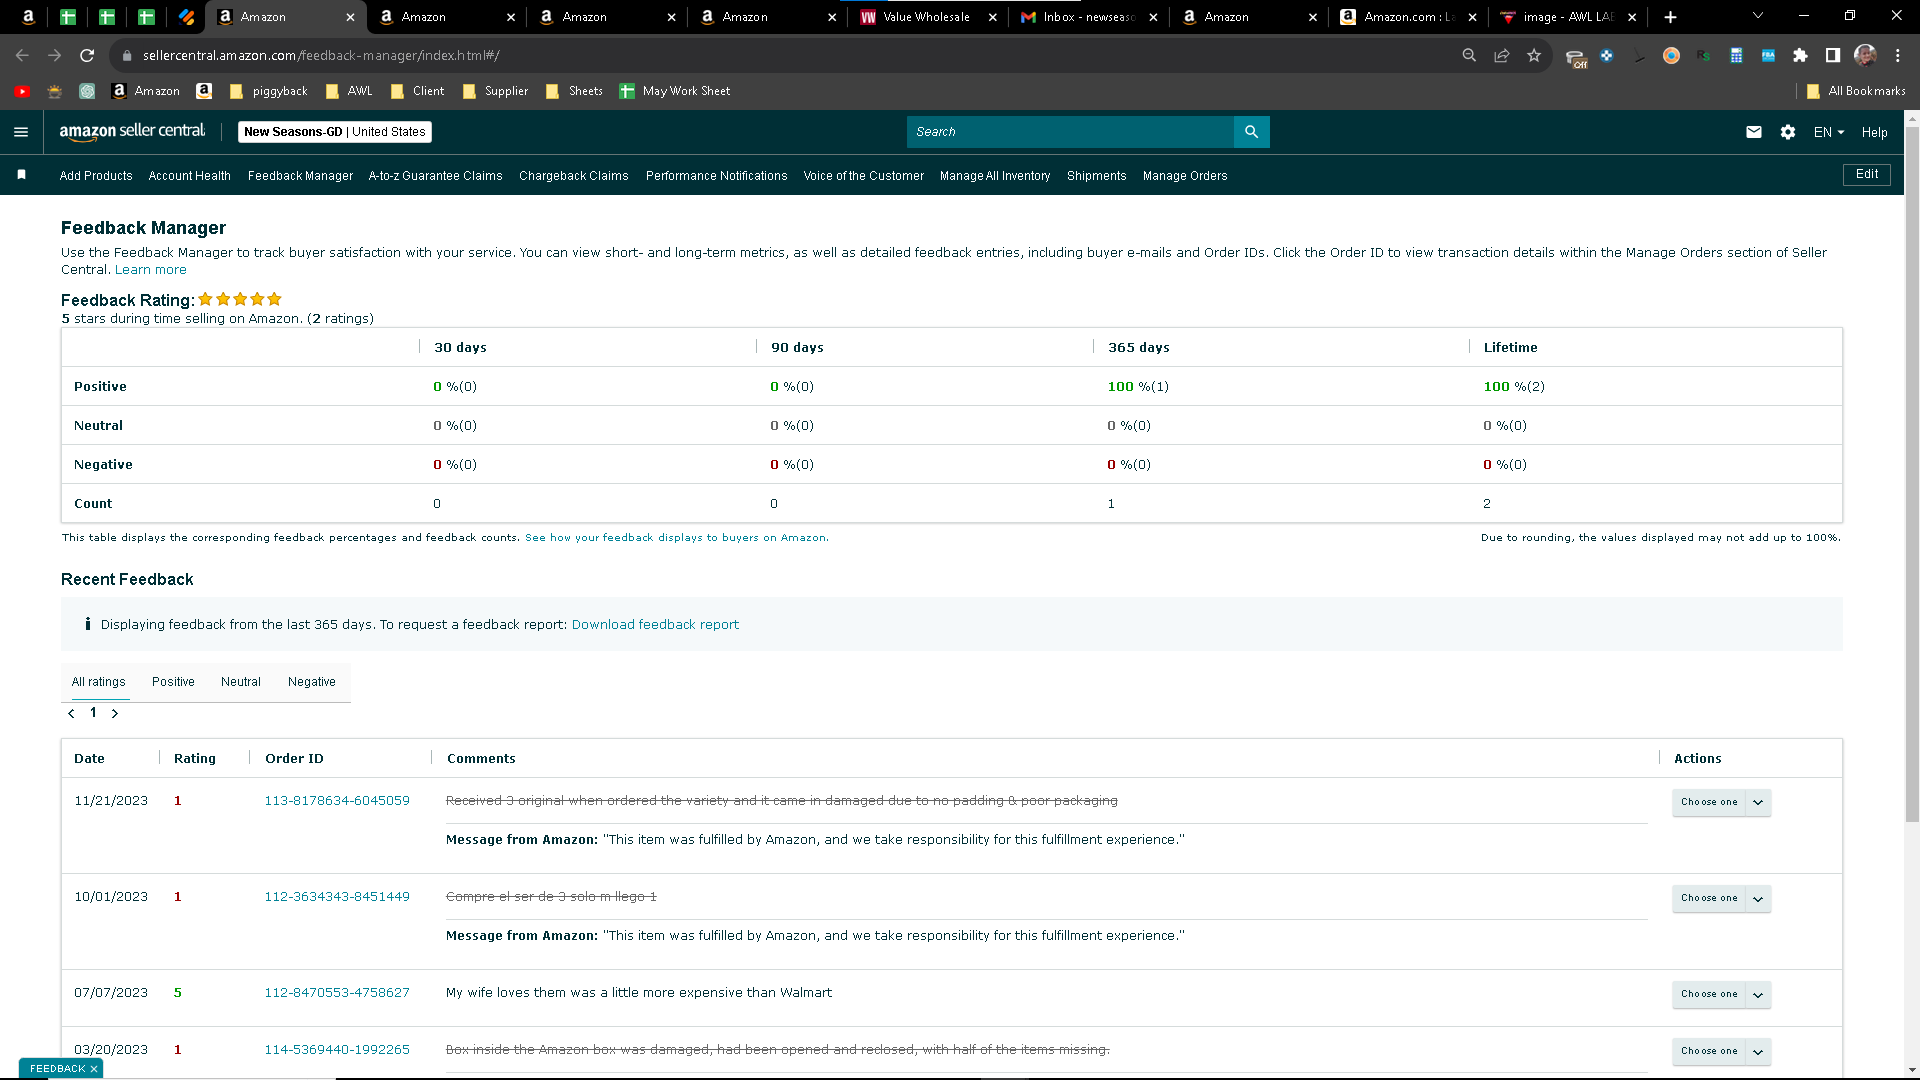Open Add Products in the nav bar

(96, 176)
